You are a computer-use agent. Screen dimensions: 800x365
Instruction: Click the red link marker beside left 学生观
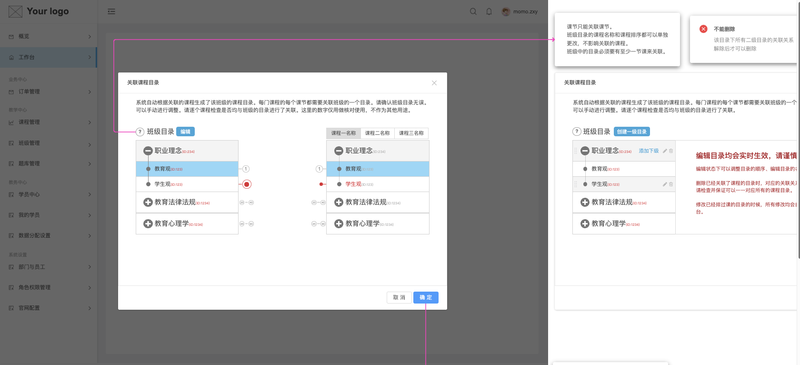pyautogui.click(x=247, y=184)
